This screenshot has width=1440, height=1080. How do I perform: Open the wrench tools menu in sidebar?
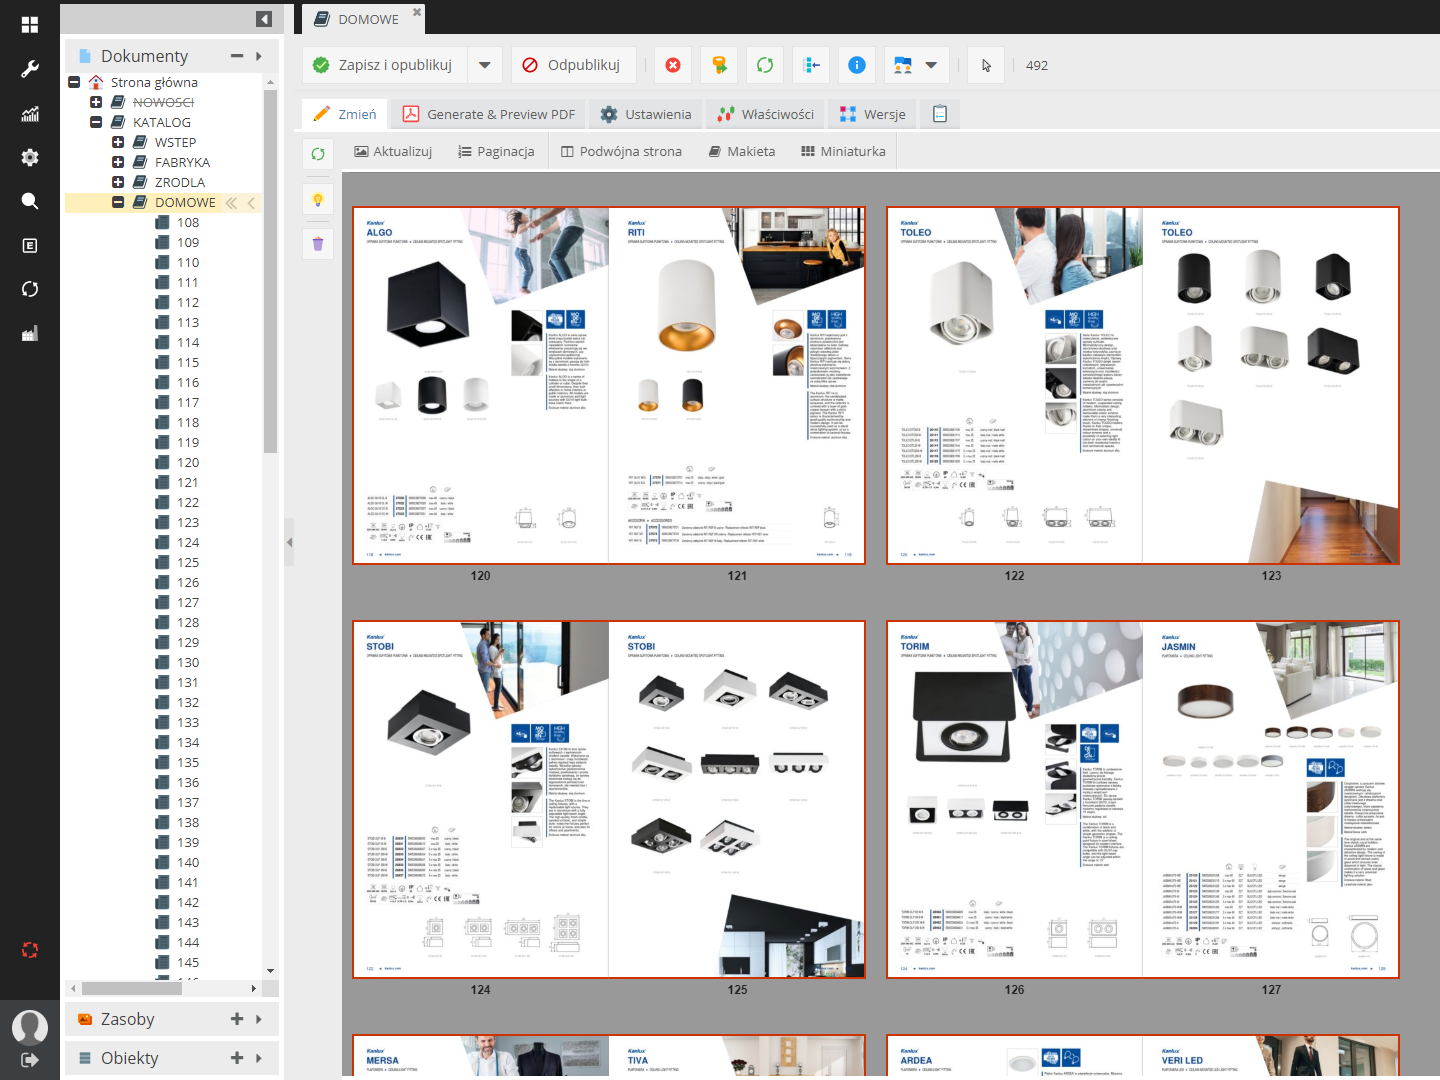30,69
